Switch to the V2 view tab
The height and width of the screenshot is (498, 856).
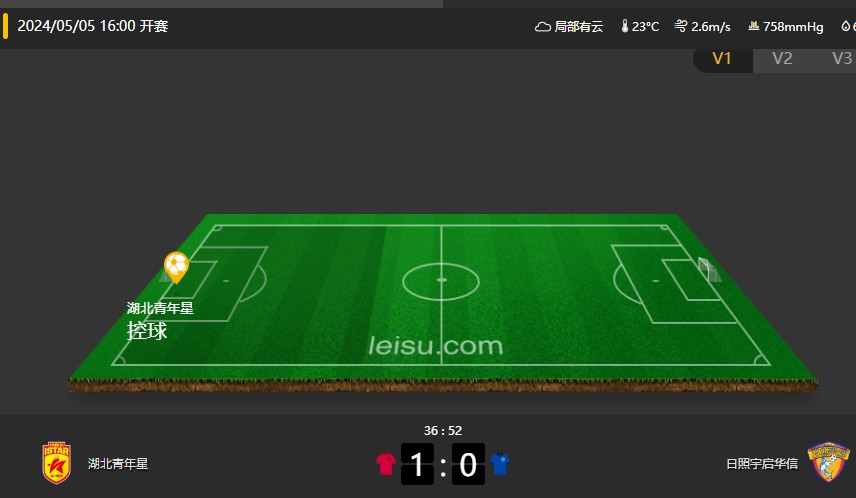[782, 58]
